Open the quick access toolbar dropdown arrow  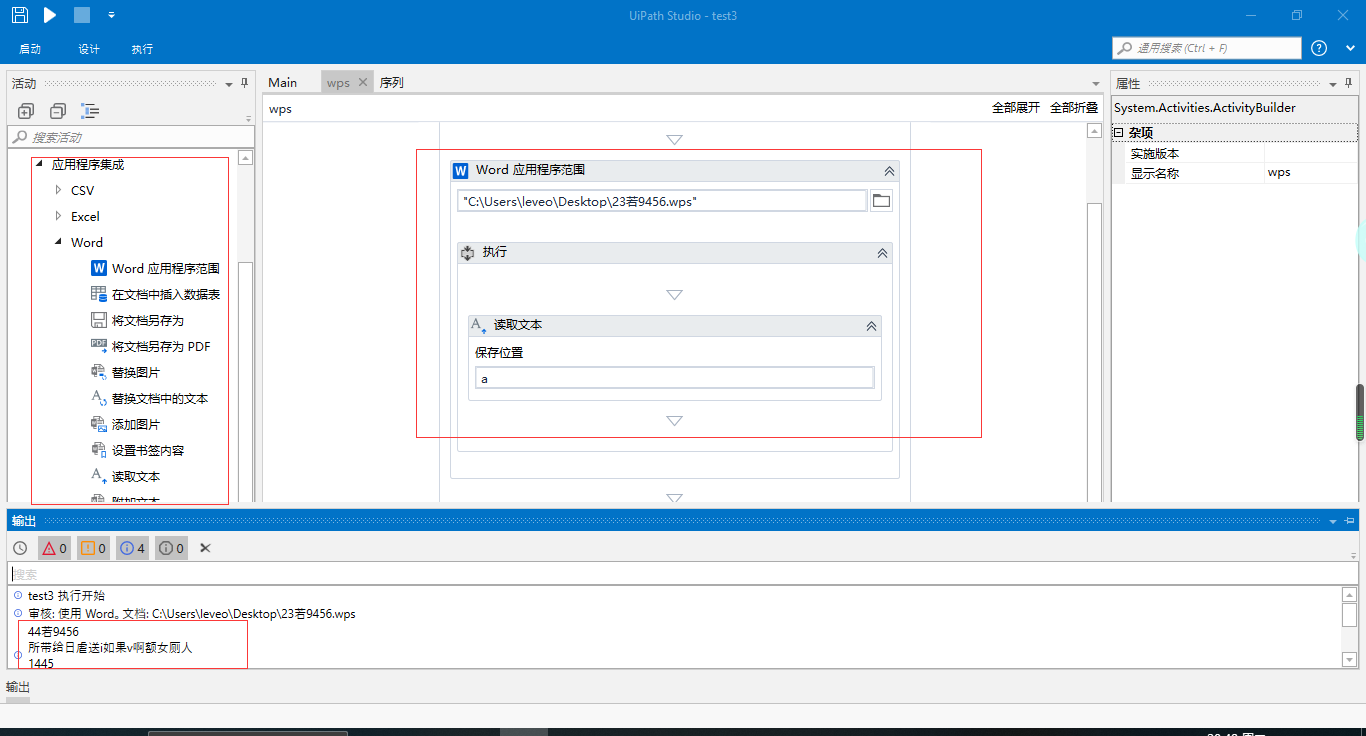click(x=111, y=15)
